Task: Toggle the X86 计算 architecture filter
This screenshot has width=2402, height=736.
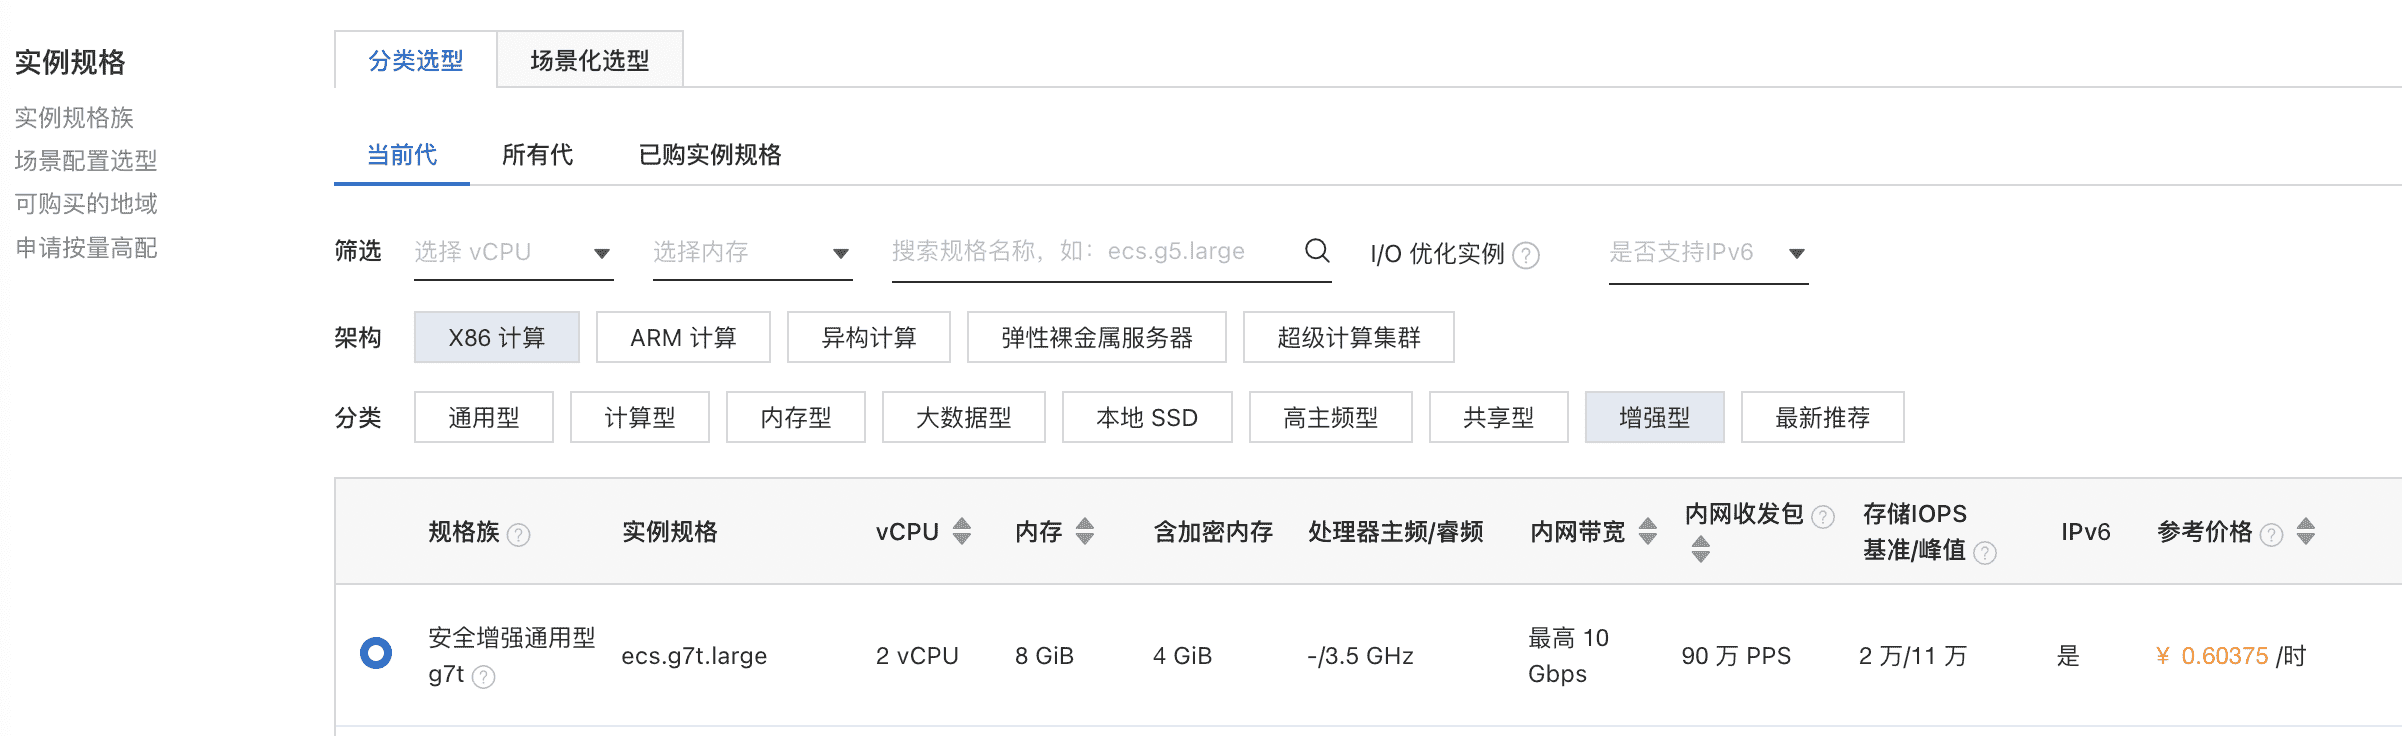Action: 496,338
